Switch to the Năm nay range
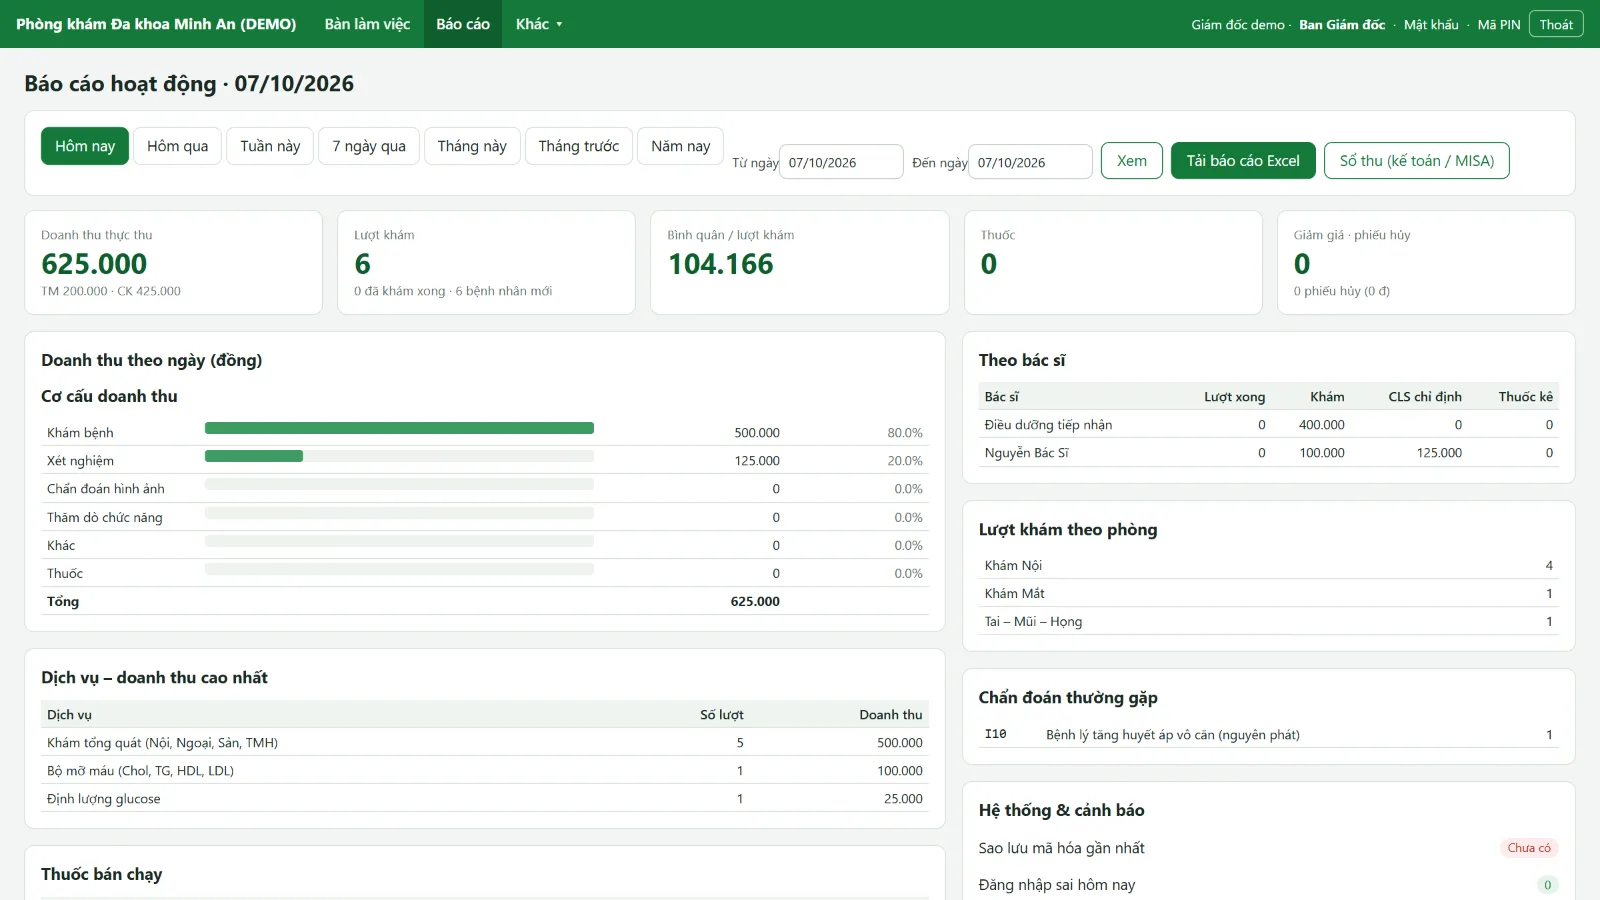This screenshot has width=1600, height=900. tap(680, 146)
